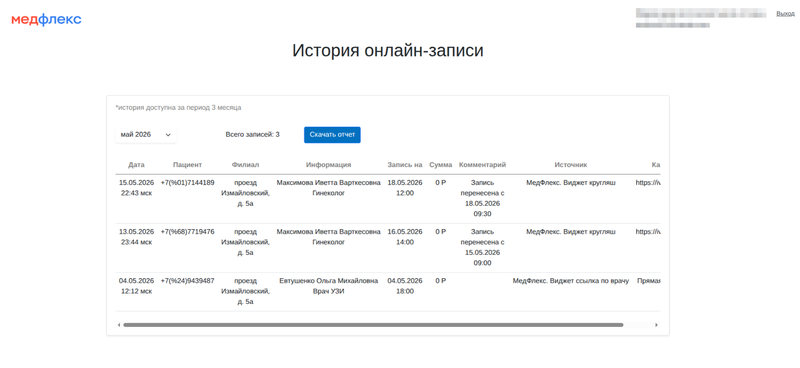The height and width of the screenshot is (368, 800).
Task: Click patient phone +7(%24)9439487
Action: click(x=187, y=281)
